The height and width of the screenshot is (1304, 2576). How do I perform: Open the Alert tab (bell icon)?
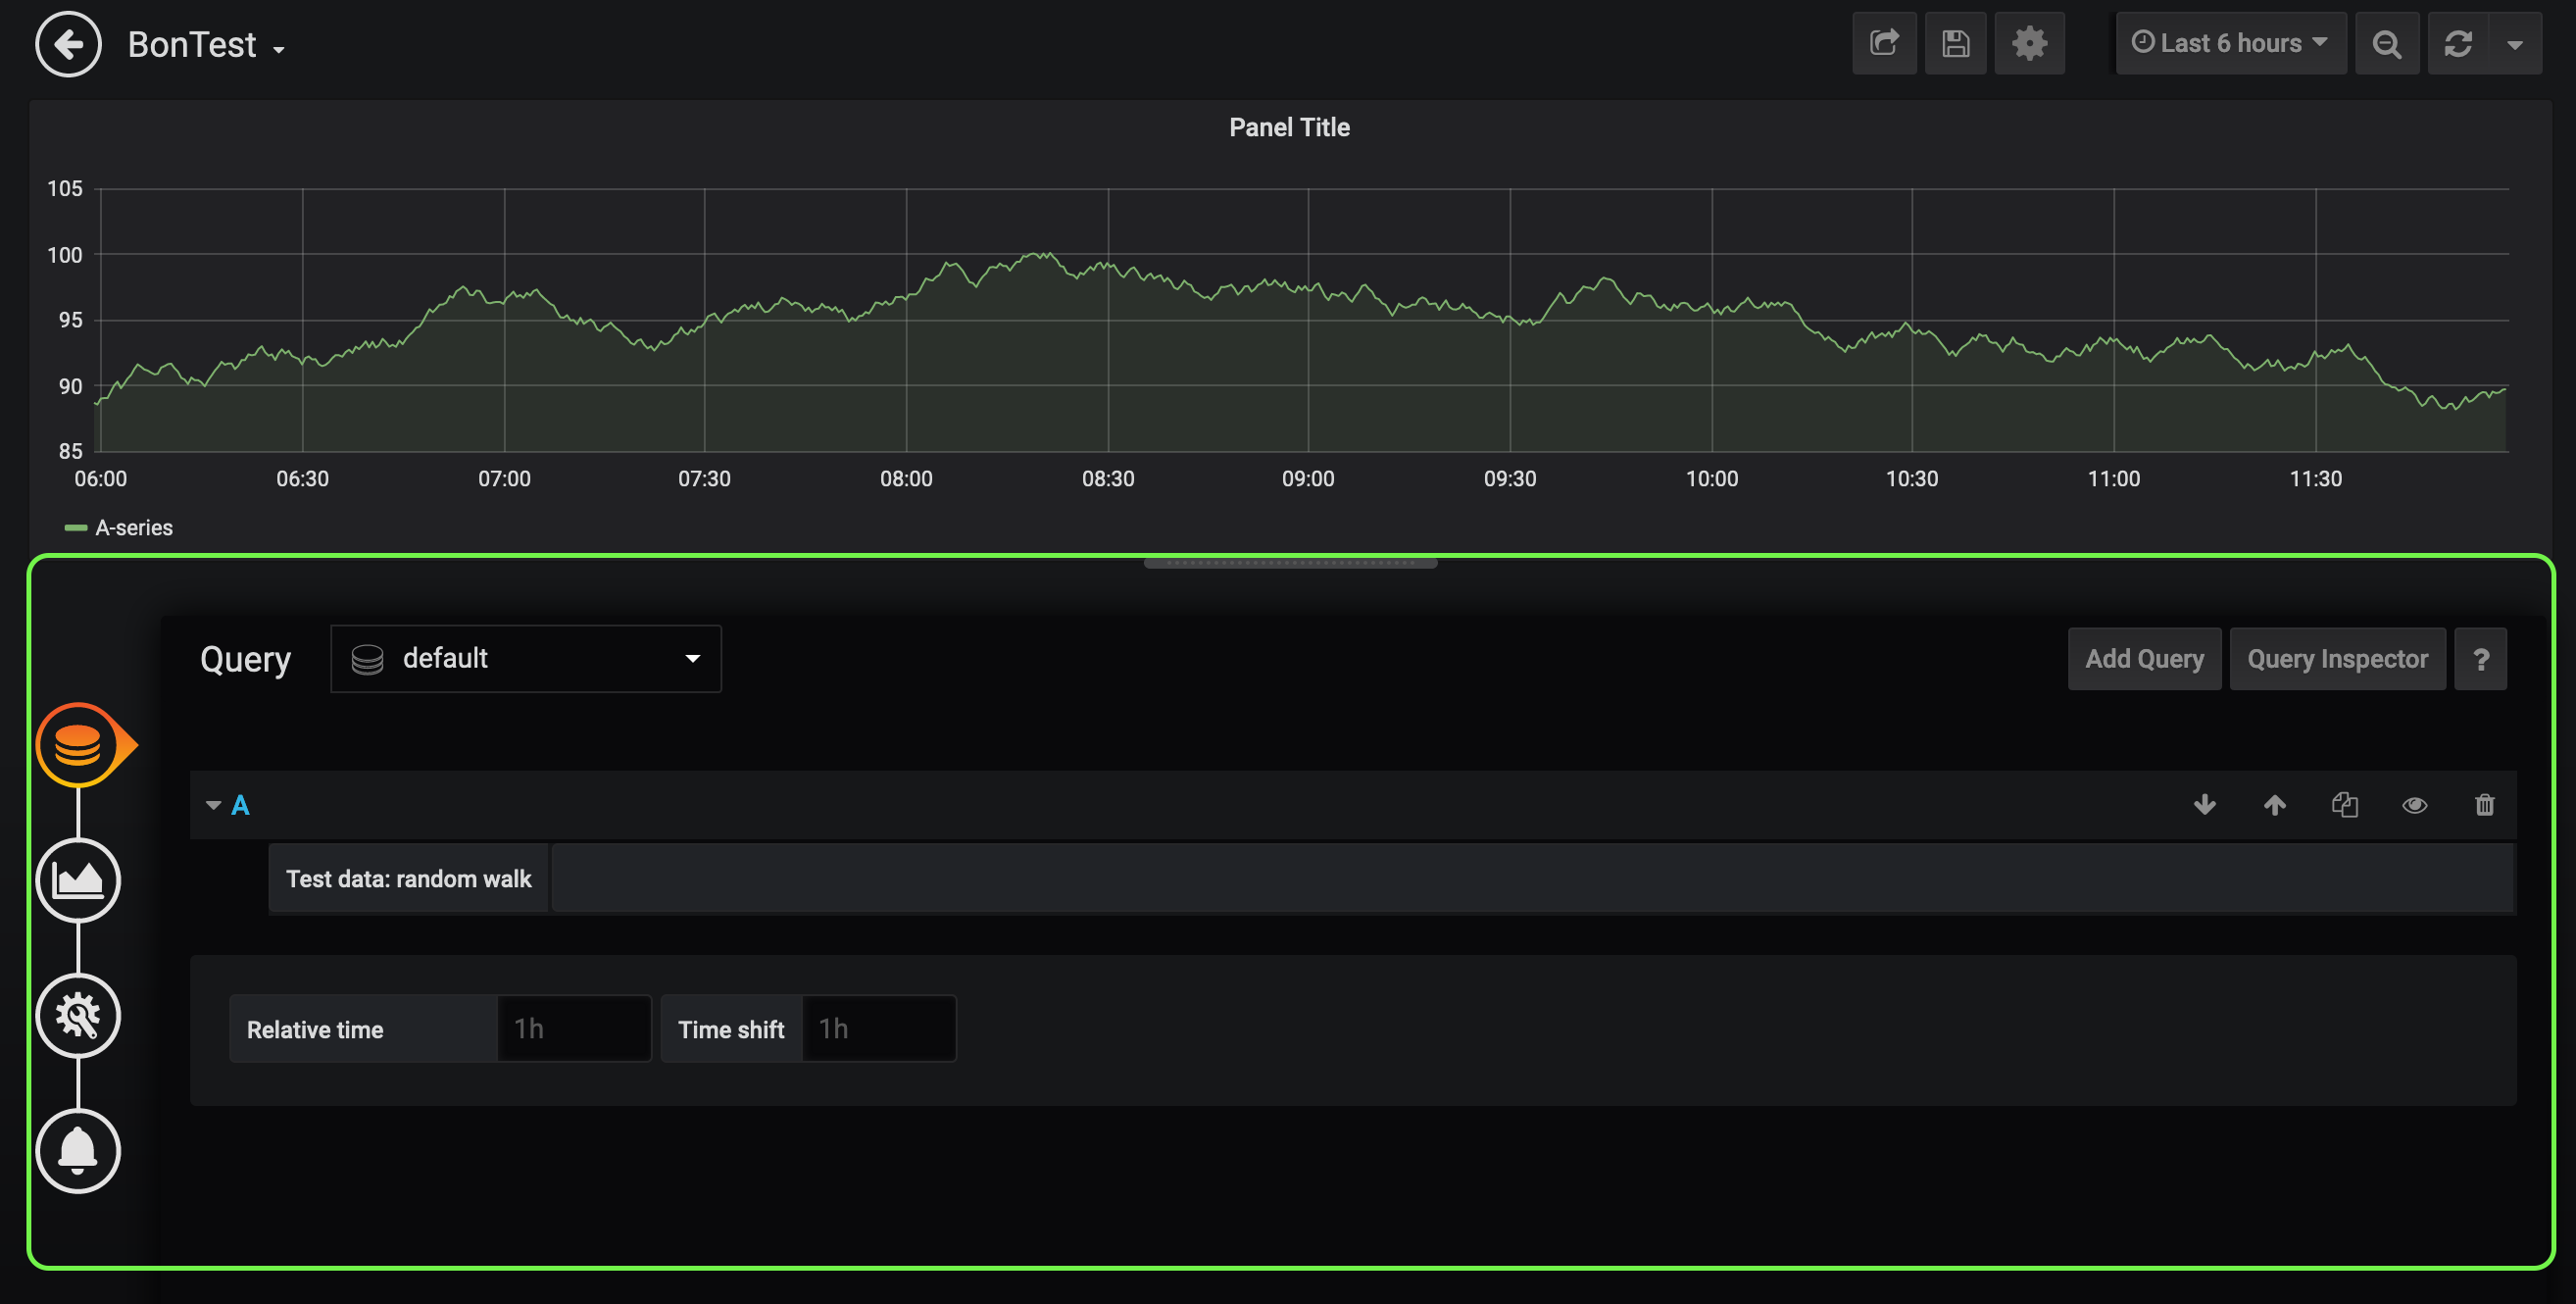(x=78, y=1151)
